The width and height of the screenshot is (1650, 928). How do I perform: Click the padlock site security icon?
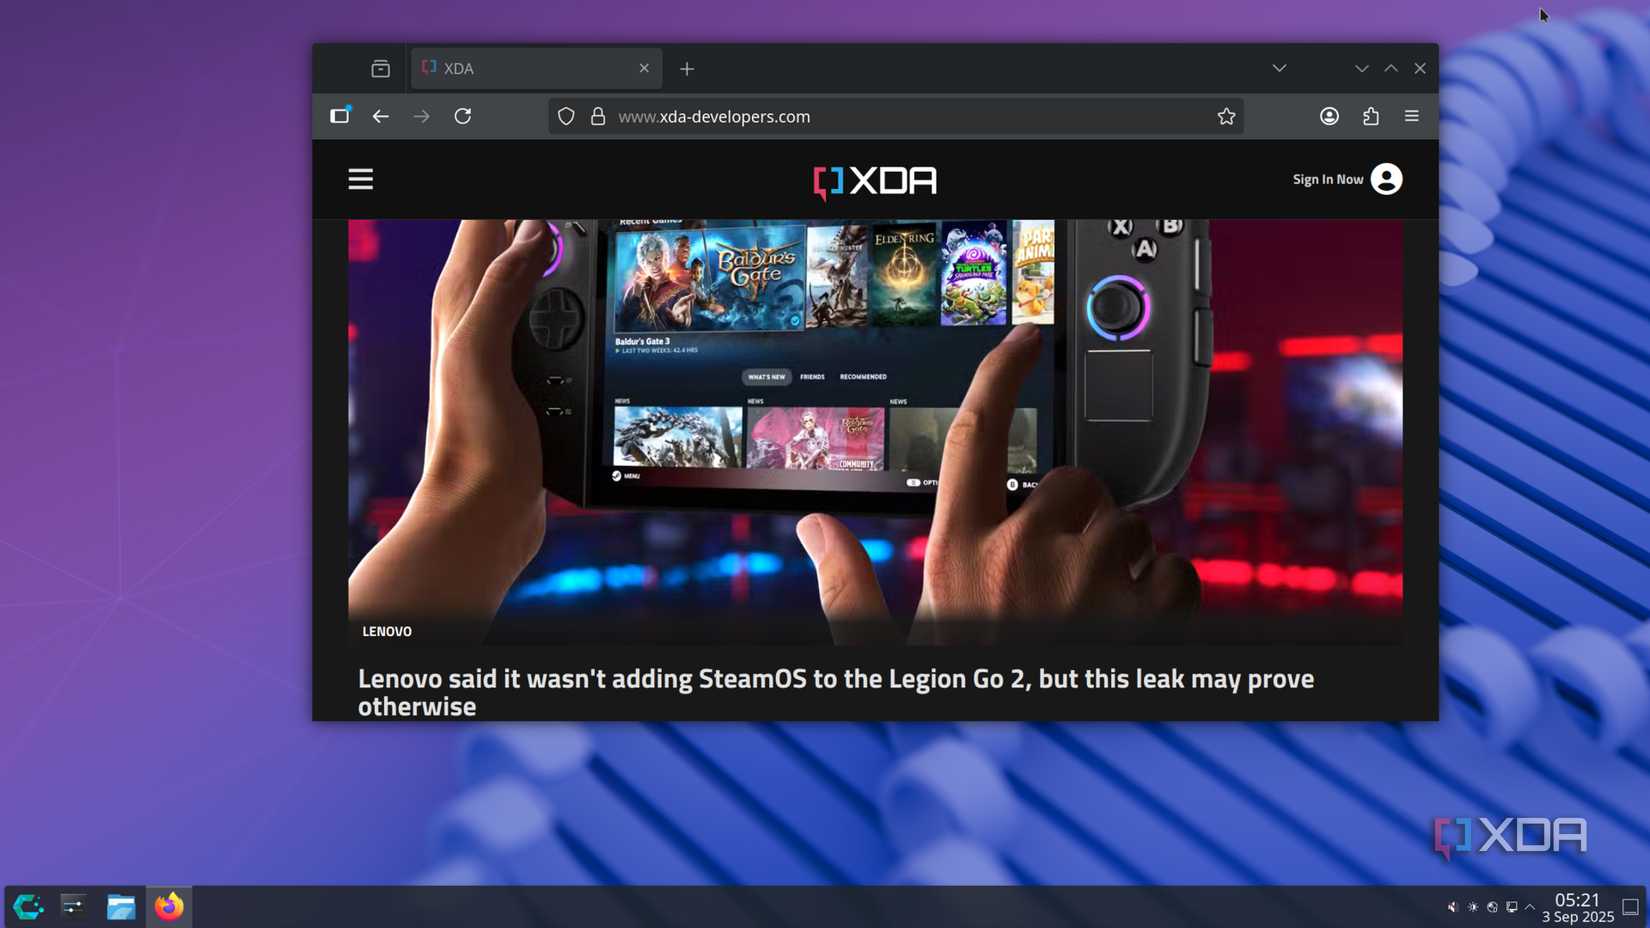pyautogui.click(x=597, y=116)
